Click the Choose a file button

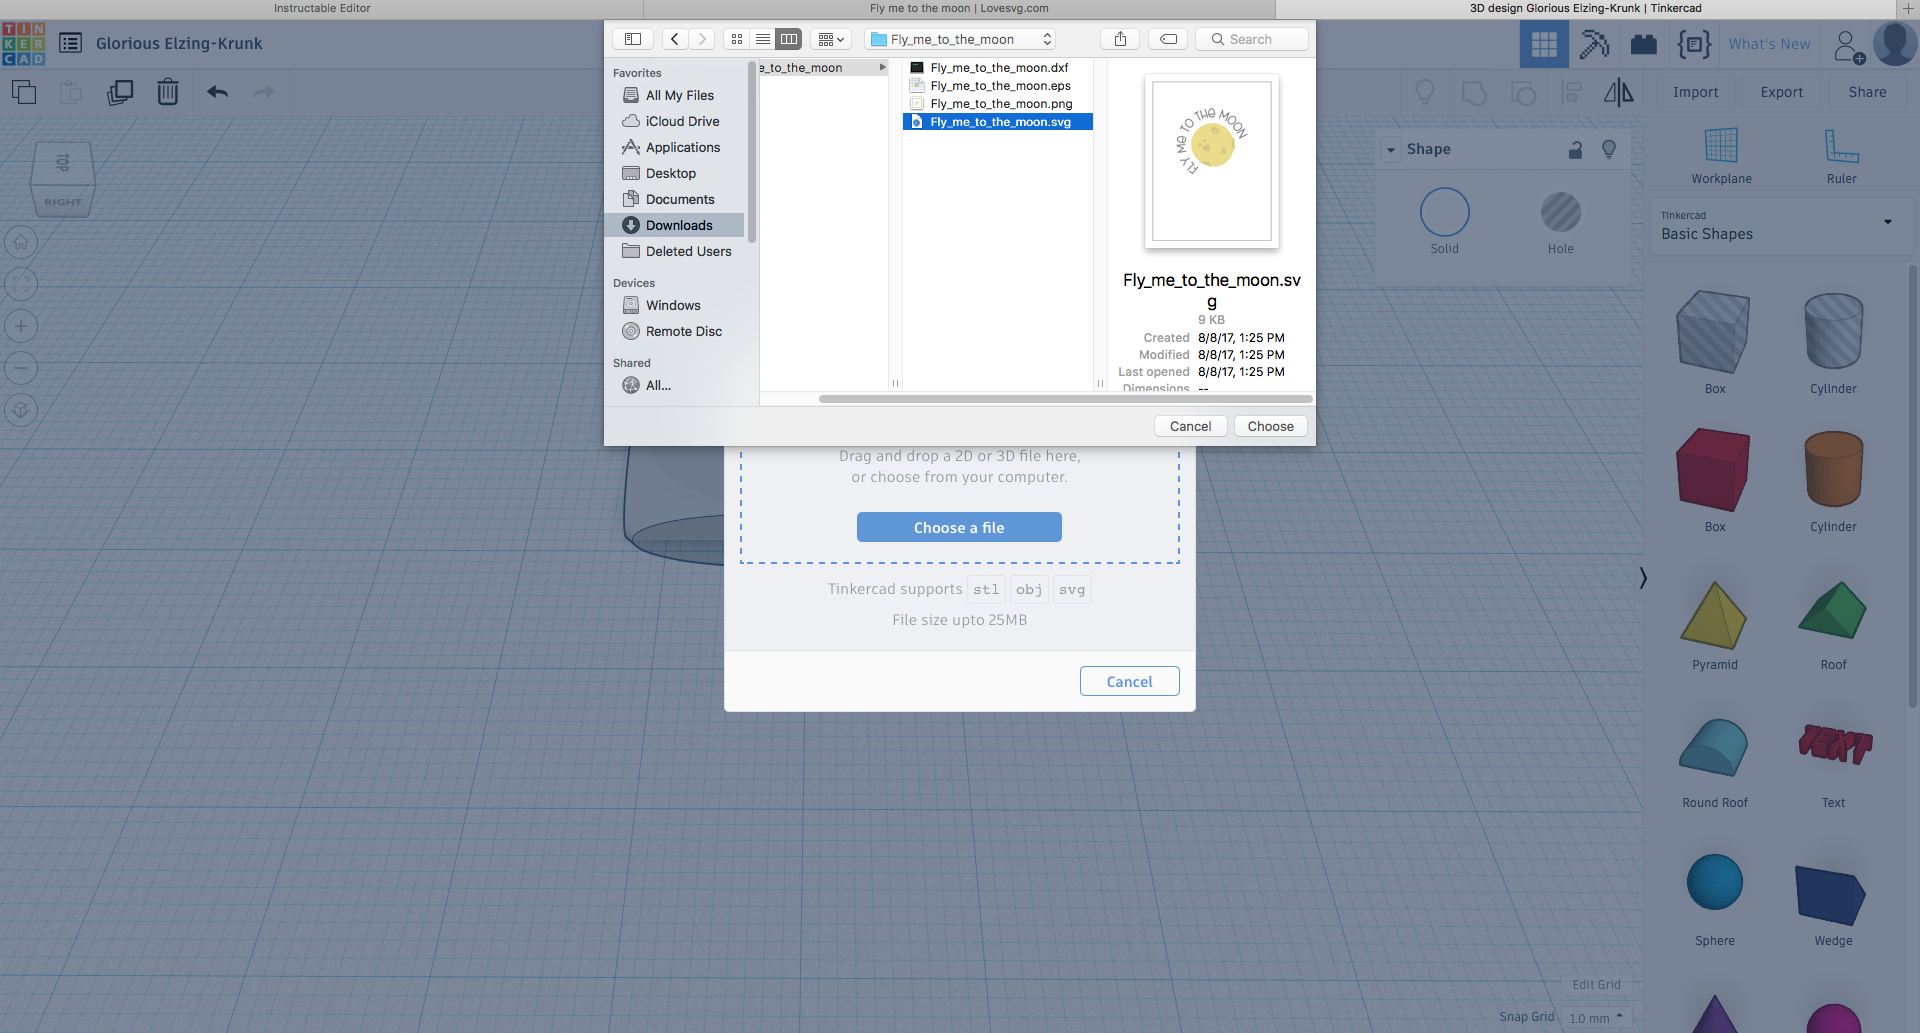tap(959, 527)
